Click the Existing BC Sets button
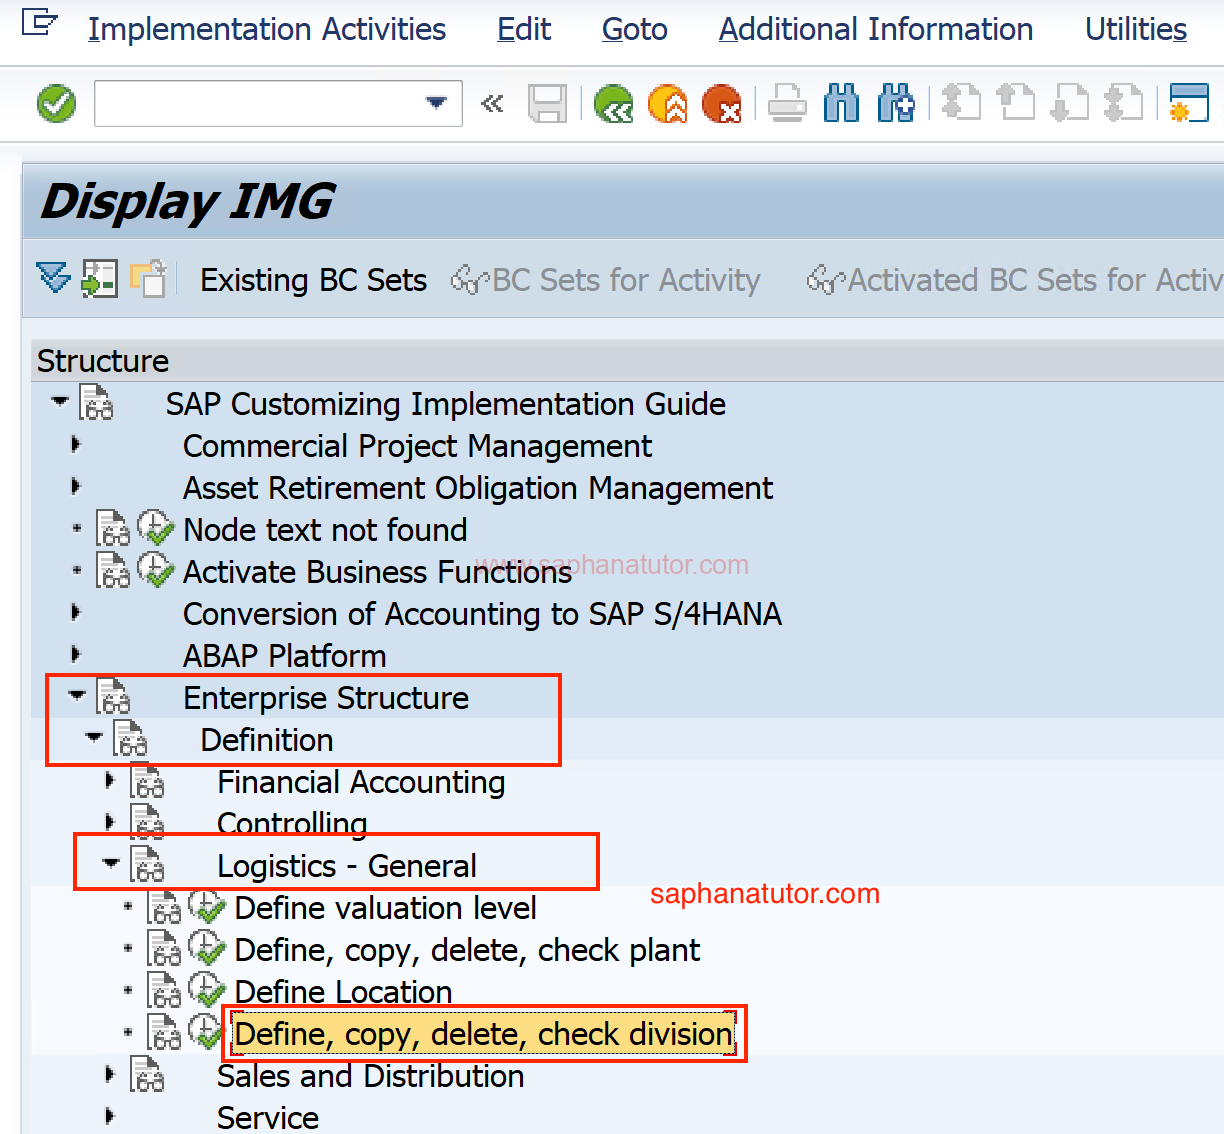 point(314,280)
